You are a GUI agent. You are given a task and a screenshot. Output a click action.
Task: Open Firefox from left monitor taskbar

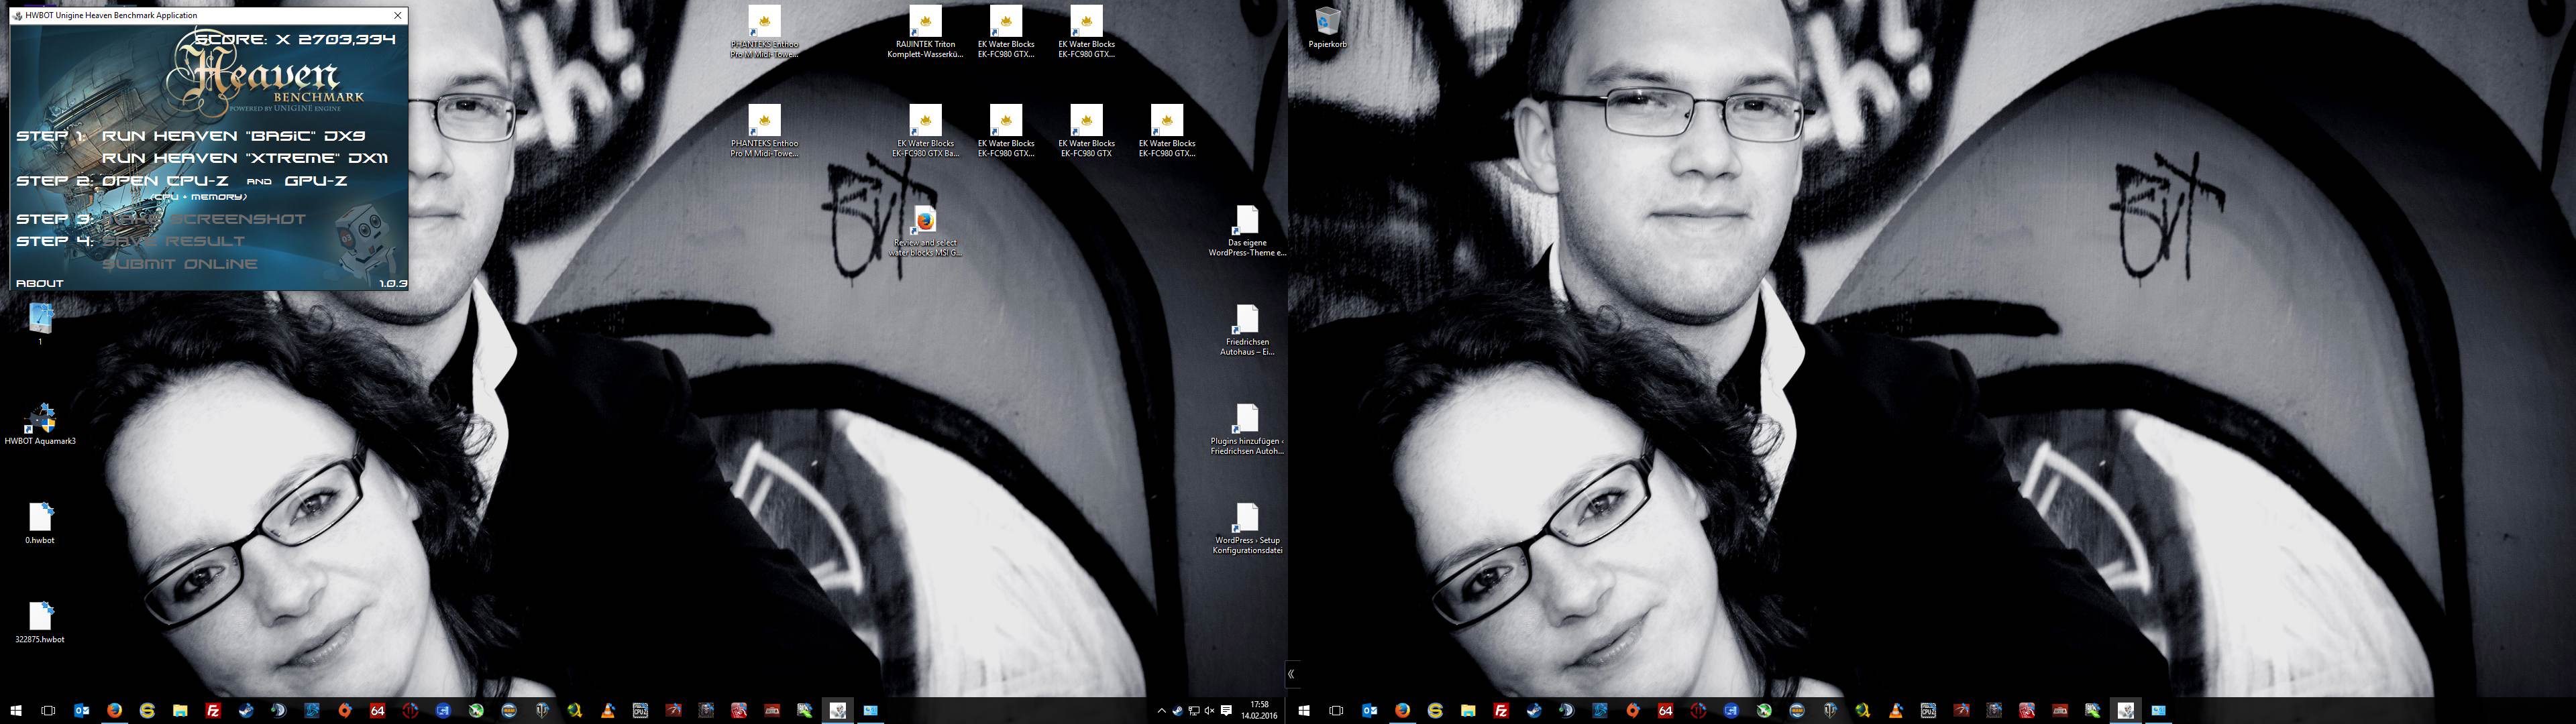click(x=114, y=710)
